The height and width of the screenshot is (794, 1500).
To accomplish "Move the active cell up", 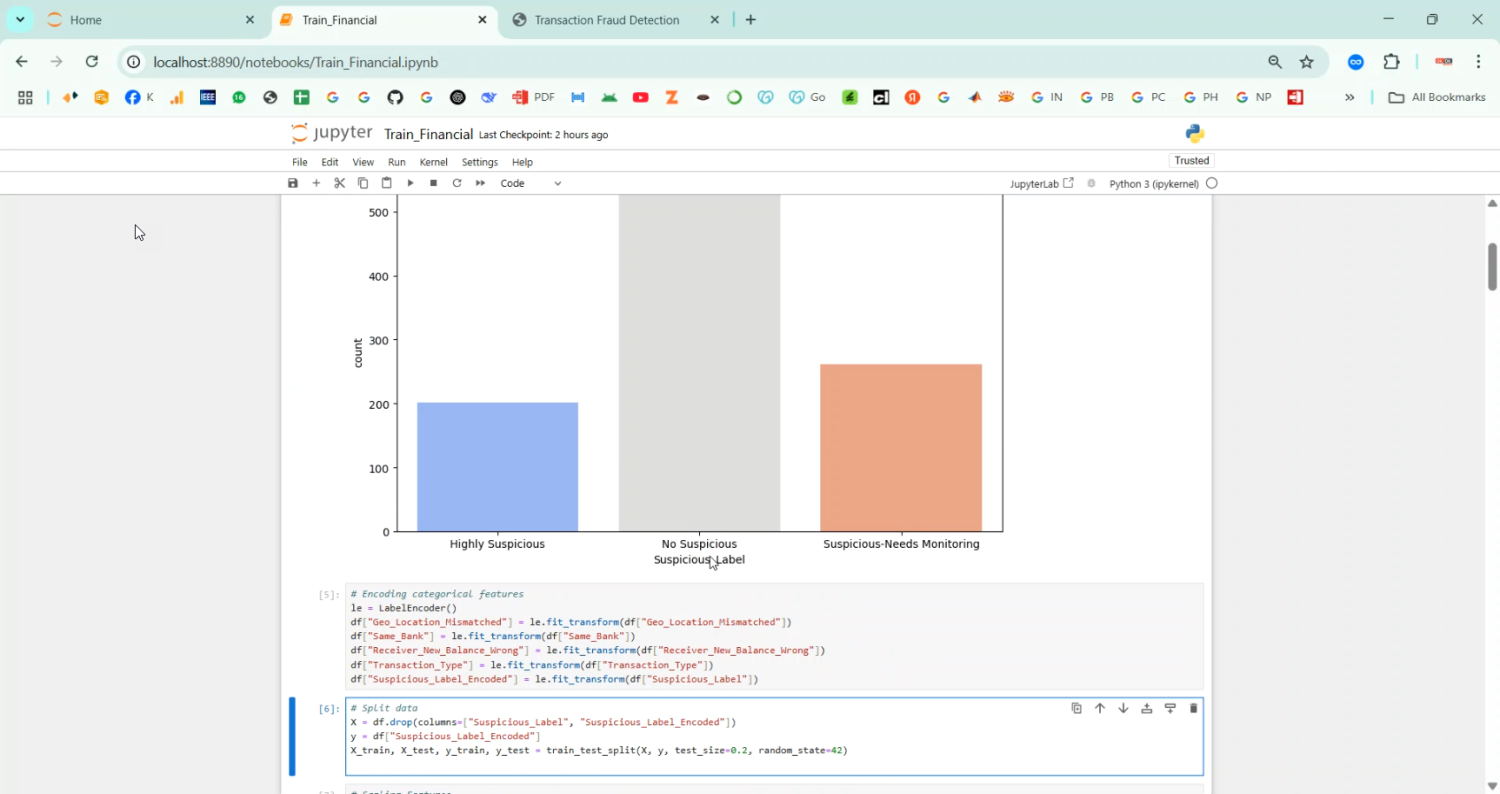I will [1100, 708].
